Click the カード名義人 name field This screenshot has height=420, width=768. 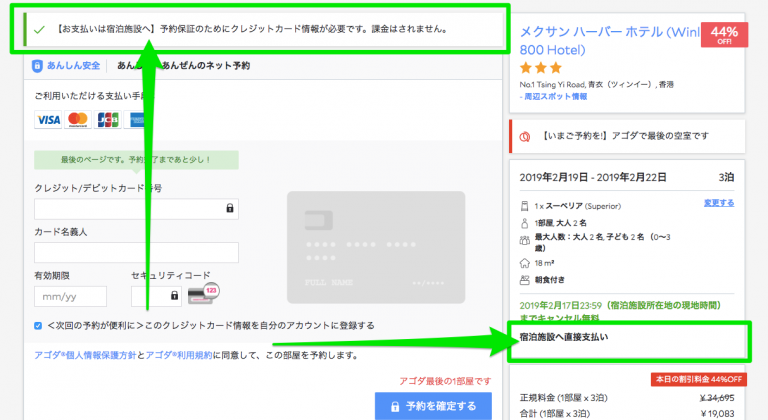136,252
